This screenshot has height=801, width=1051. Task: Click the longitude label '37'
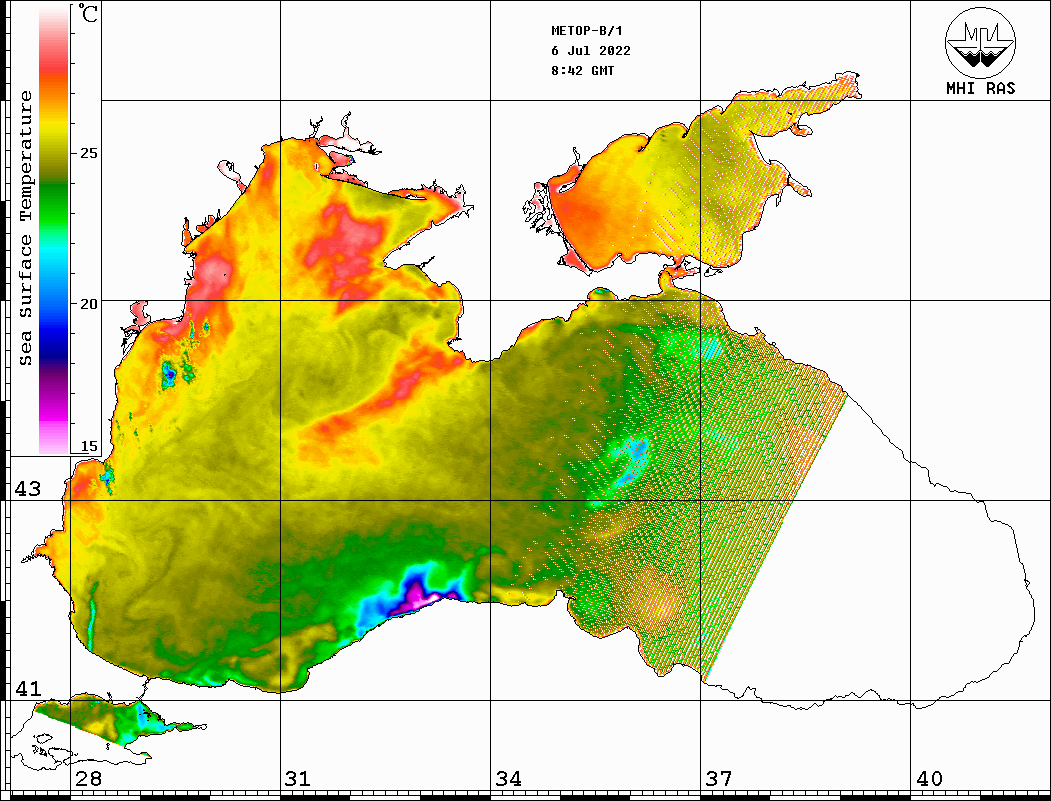coord(719,779)
